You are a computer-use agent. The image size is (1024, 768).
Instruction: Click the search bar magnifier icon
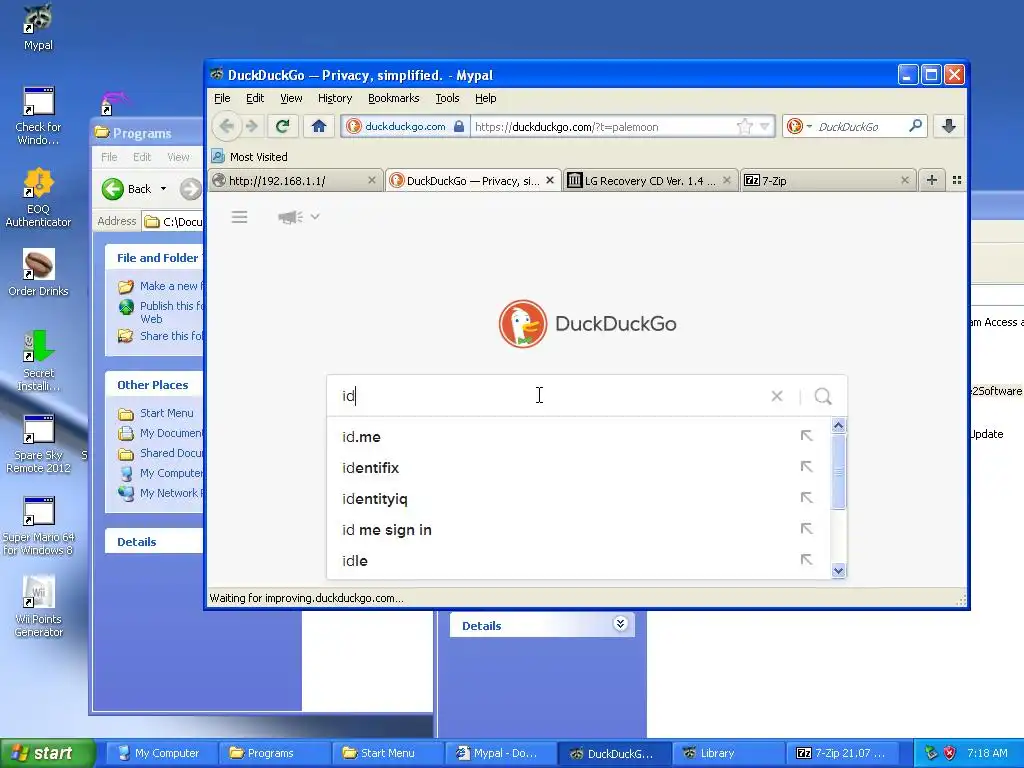coord(916,125)
